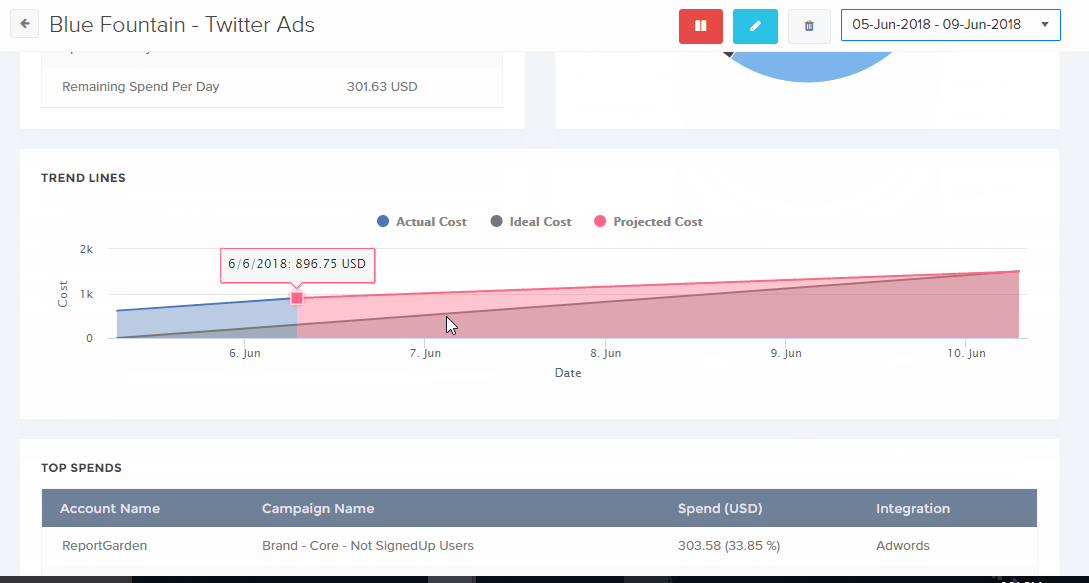Click the 6/6/2018: 896.75 USD tooltip
The image size is (1089, 583).
(x=297, y=265)
